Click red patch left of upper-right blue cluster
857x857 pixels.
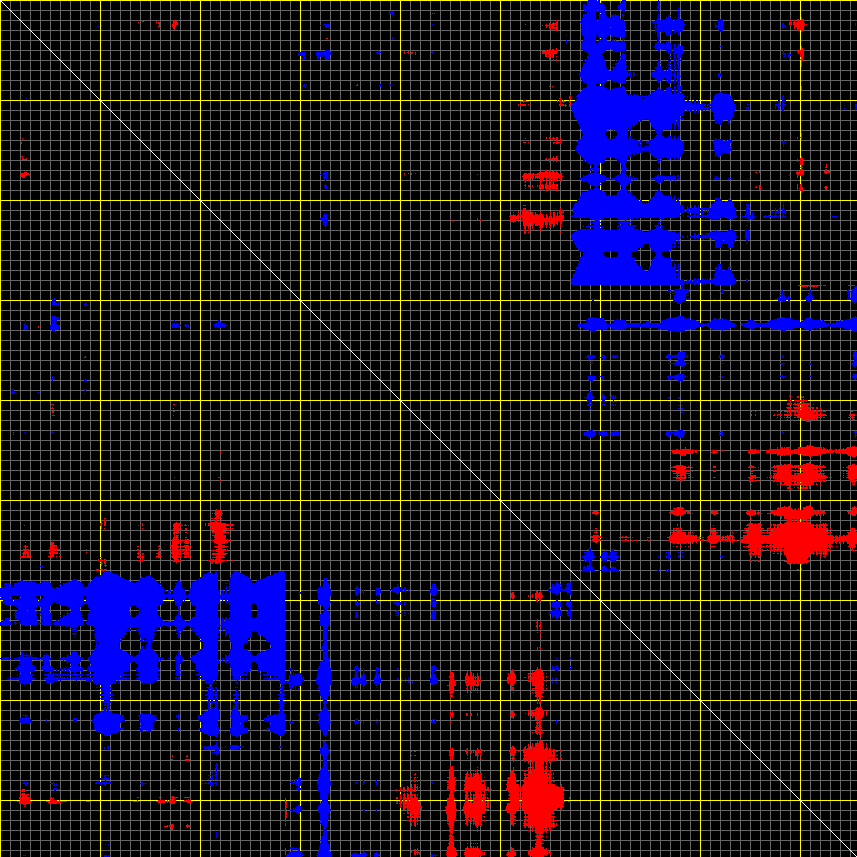point(537,217)
